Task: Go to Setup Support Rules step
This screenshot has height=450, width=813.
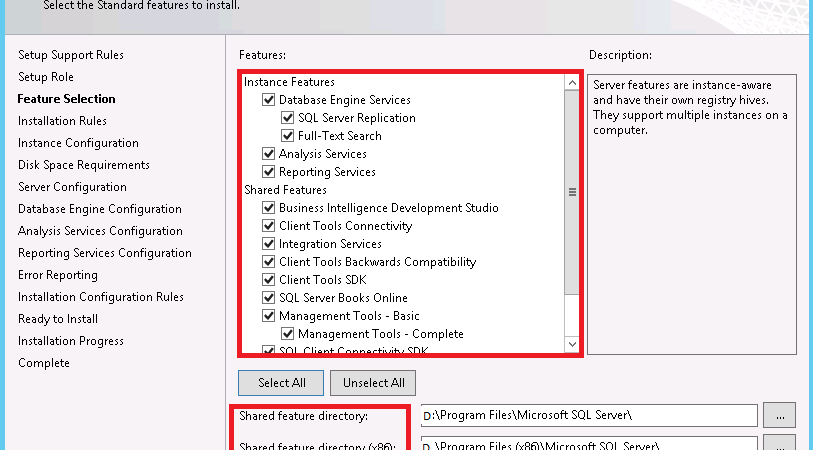Action: click(71, 55)
